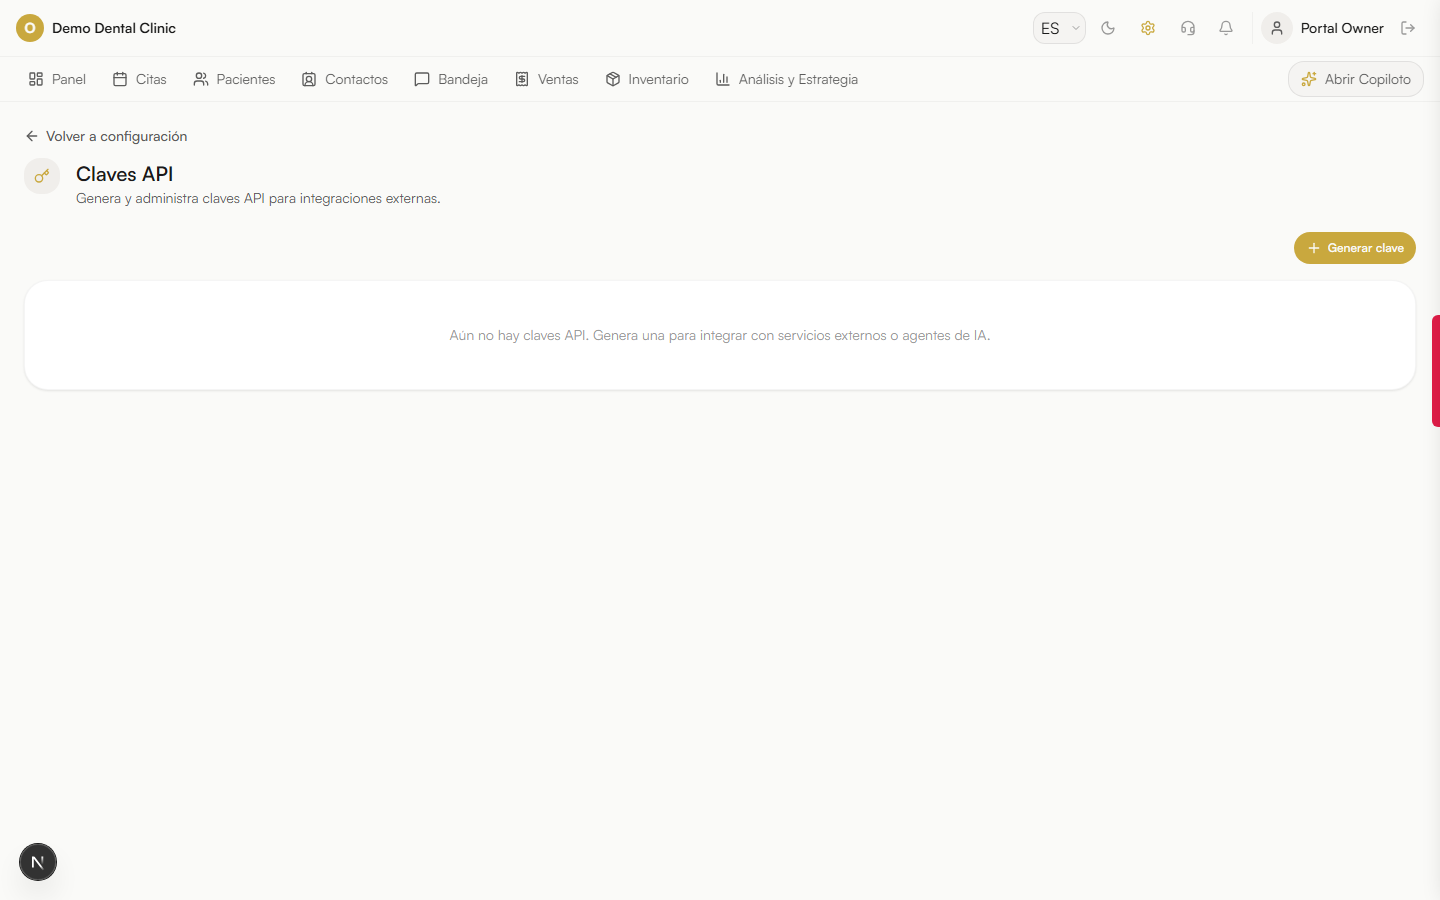Click the 'Genera y administra claves API' subtitle
Viewport: 1440px width, 900px height.
258,198
